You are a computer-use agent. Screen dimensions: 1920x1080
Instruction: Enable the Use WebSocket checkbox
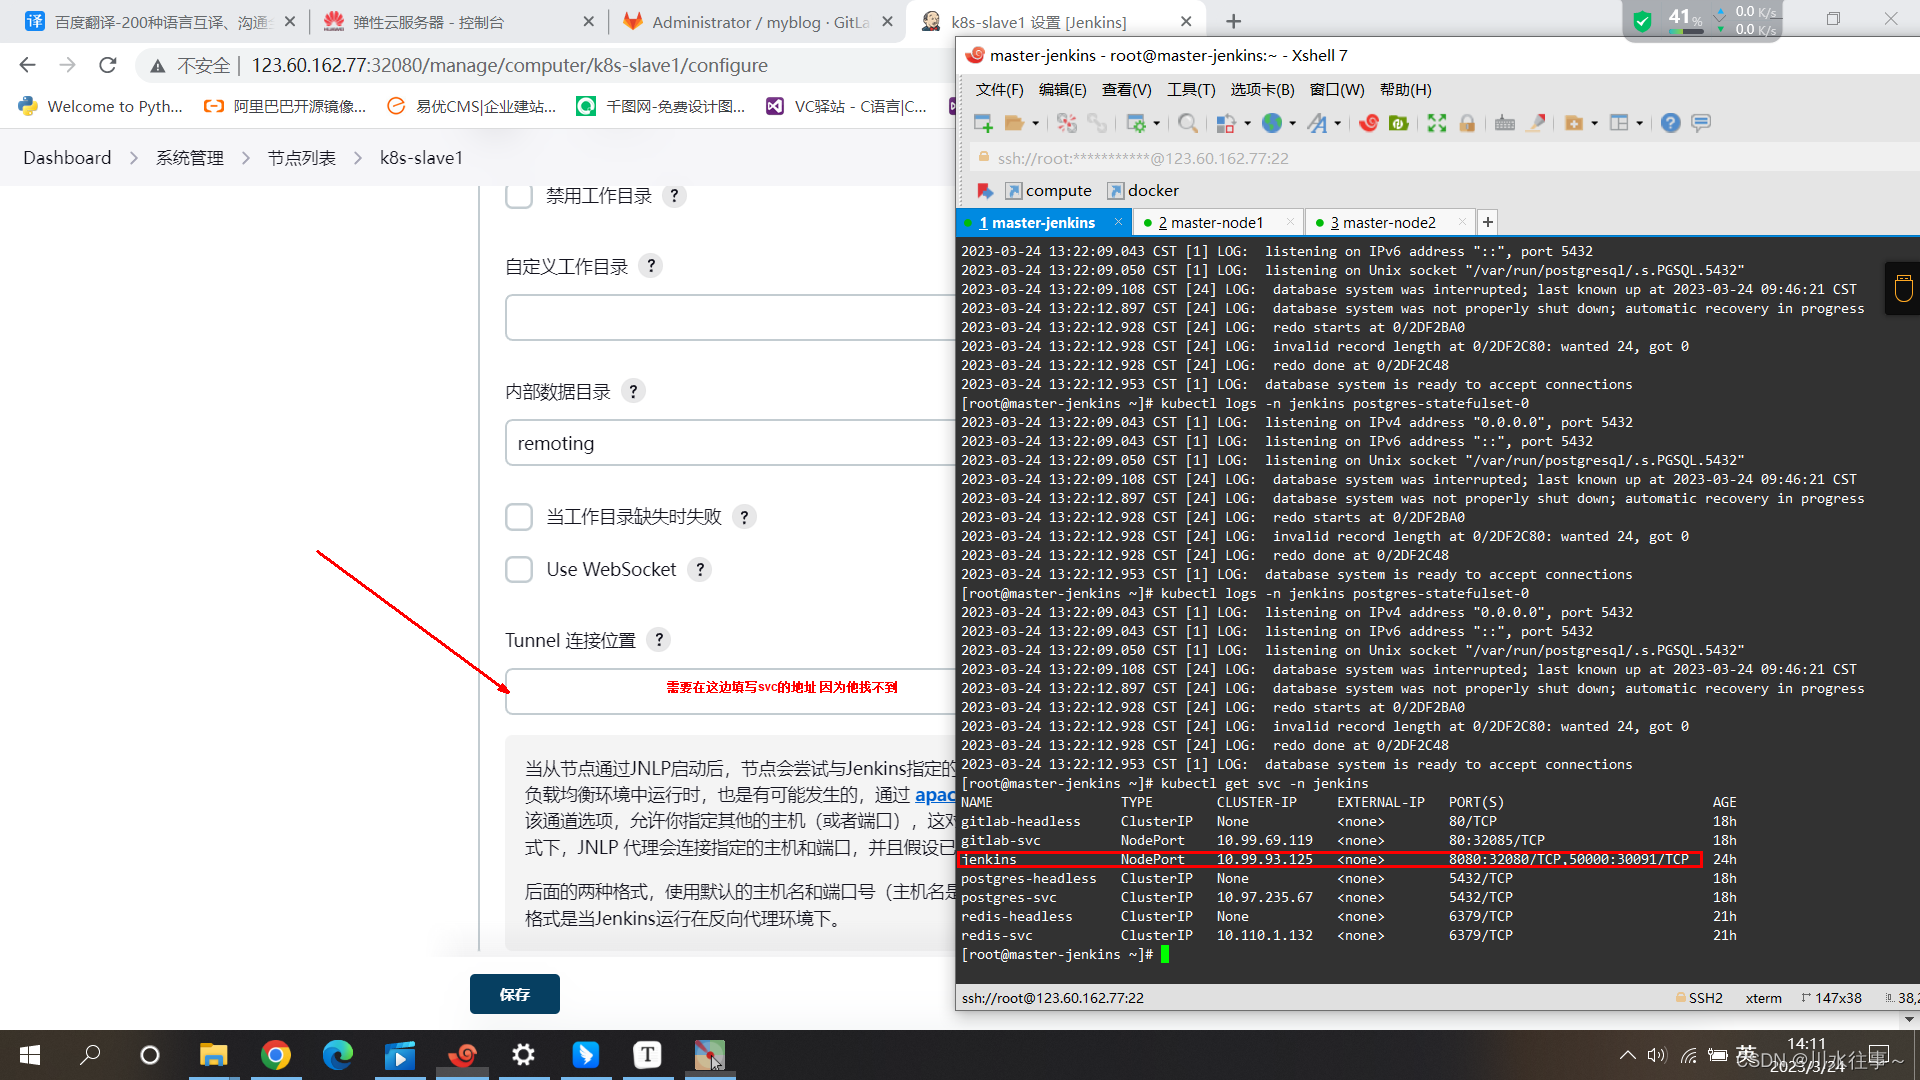pos(519,570)
